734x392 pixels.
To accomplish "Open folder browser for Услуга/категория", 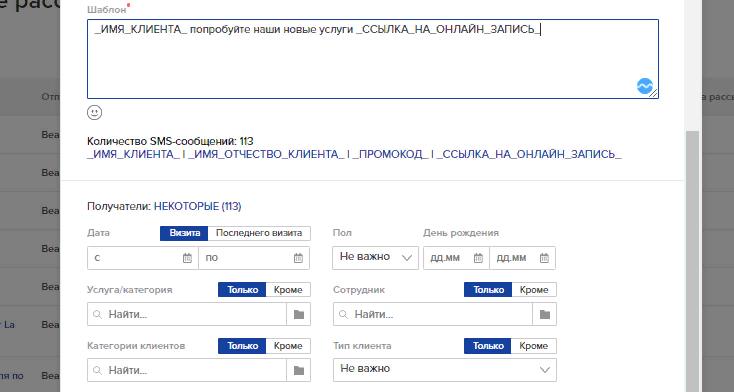I will click(x=299, y=314).
